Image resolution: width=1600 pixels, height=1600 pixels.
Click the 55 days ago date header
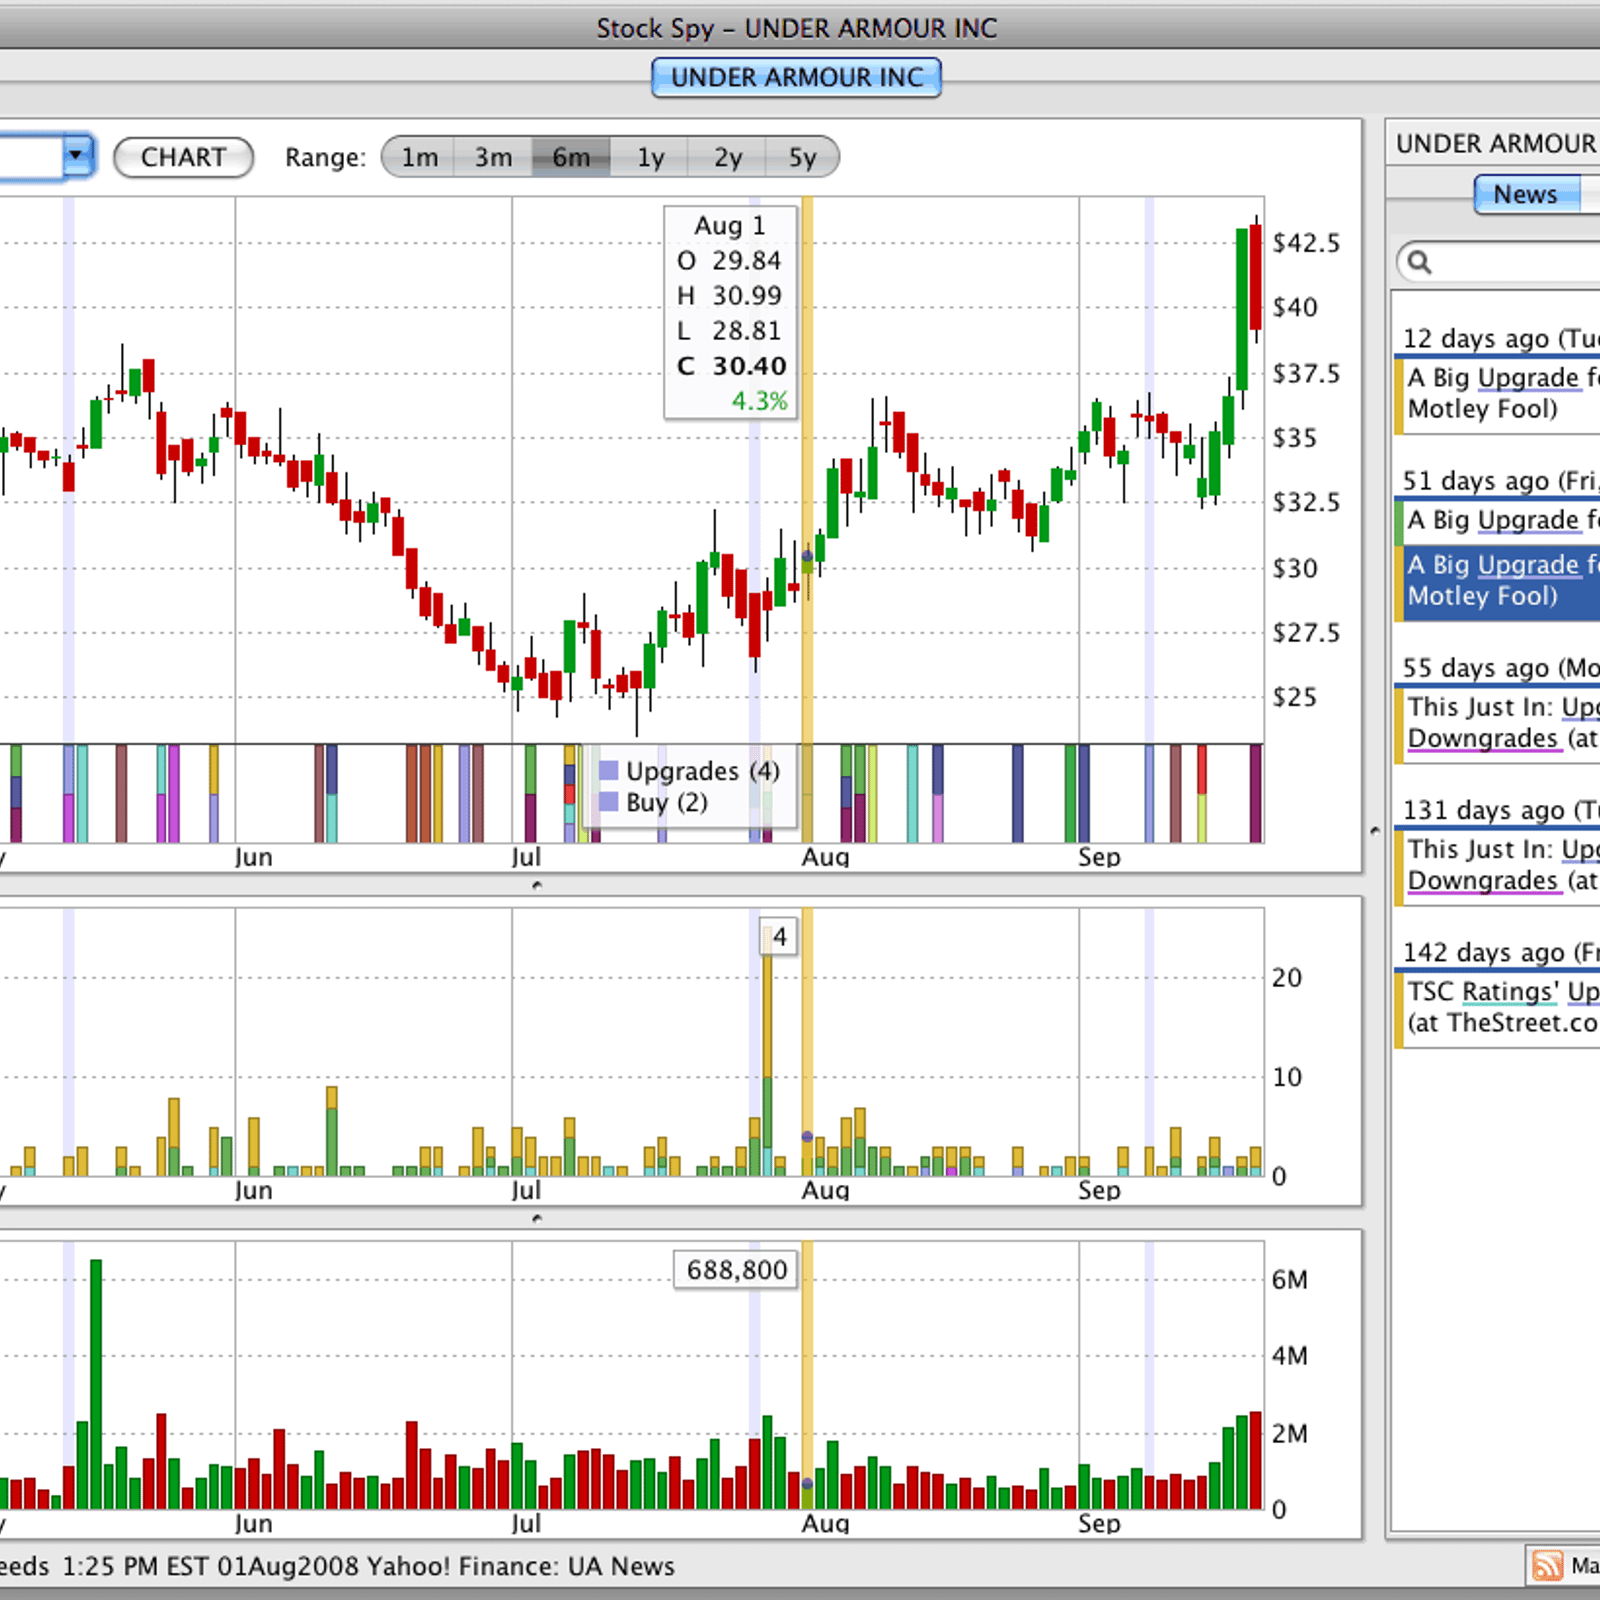point(1499,667)
